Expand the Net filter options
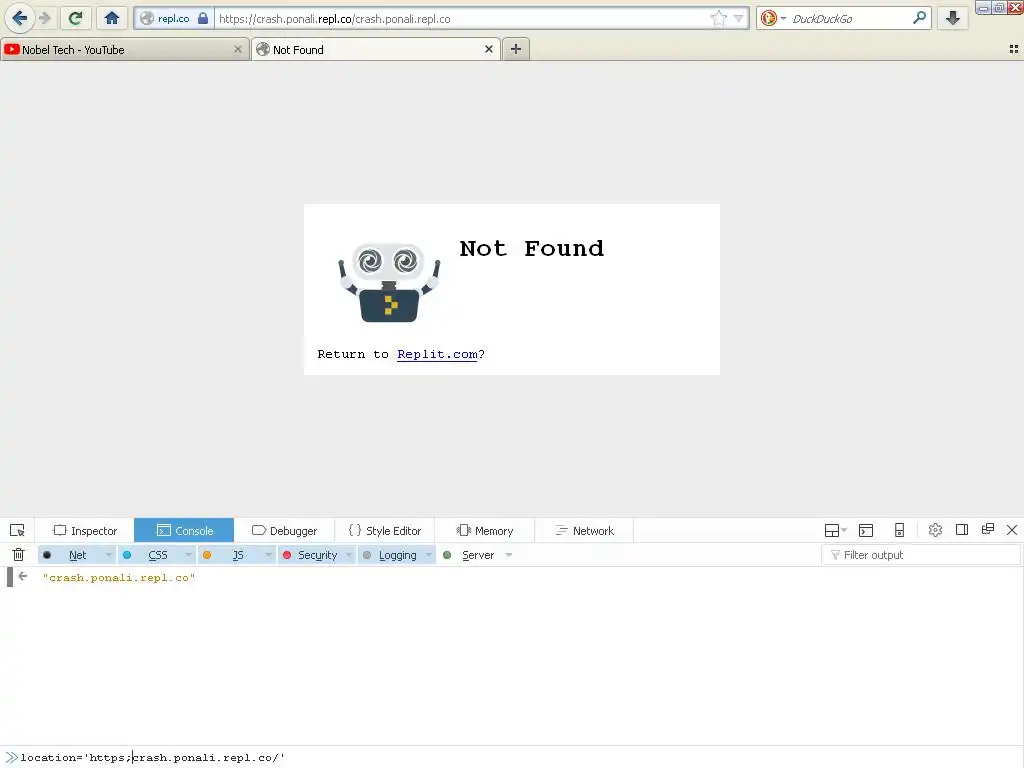The image size is (1024, 768). click(108, 555)
